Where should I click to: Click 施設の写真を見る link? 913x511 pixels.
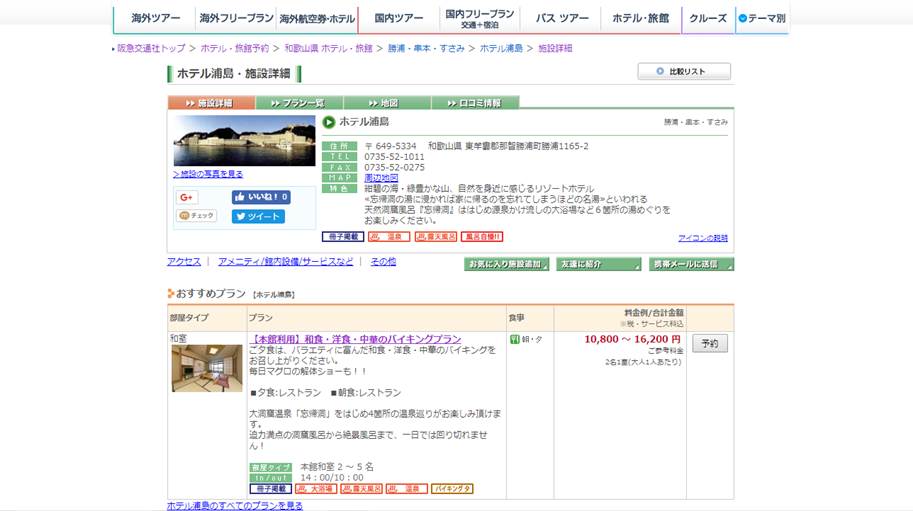pyautogui.click(x=208, y=174)
